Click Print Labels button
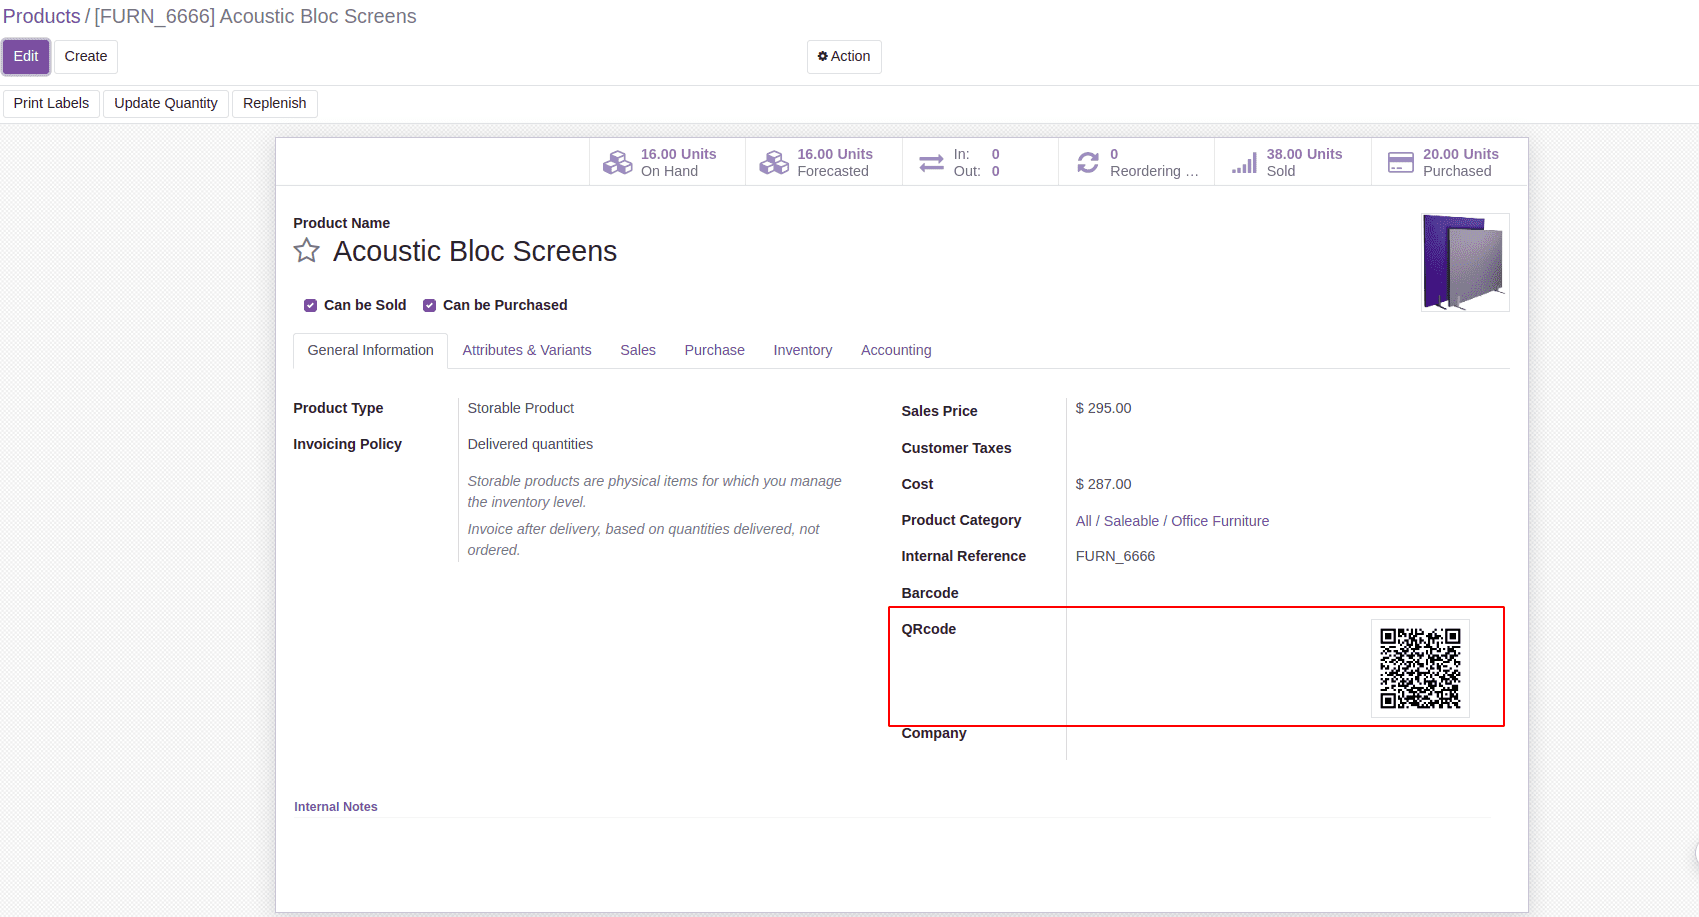This screenshot has width=1699, height=917. pos(51,104)
